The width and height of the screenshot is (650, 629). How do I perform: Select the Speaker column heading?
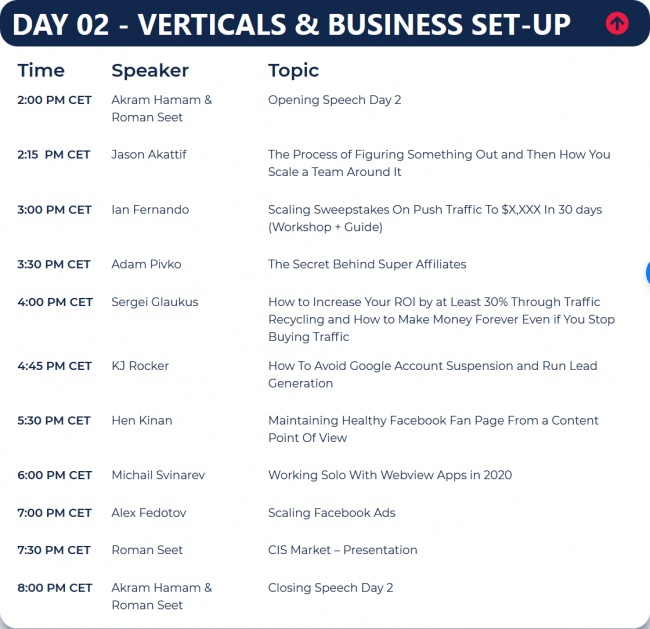point(150,70)
